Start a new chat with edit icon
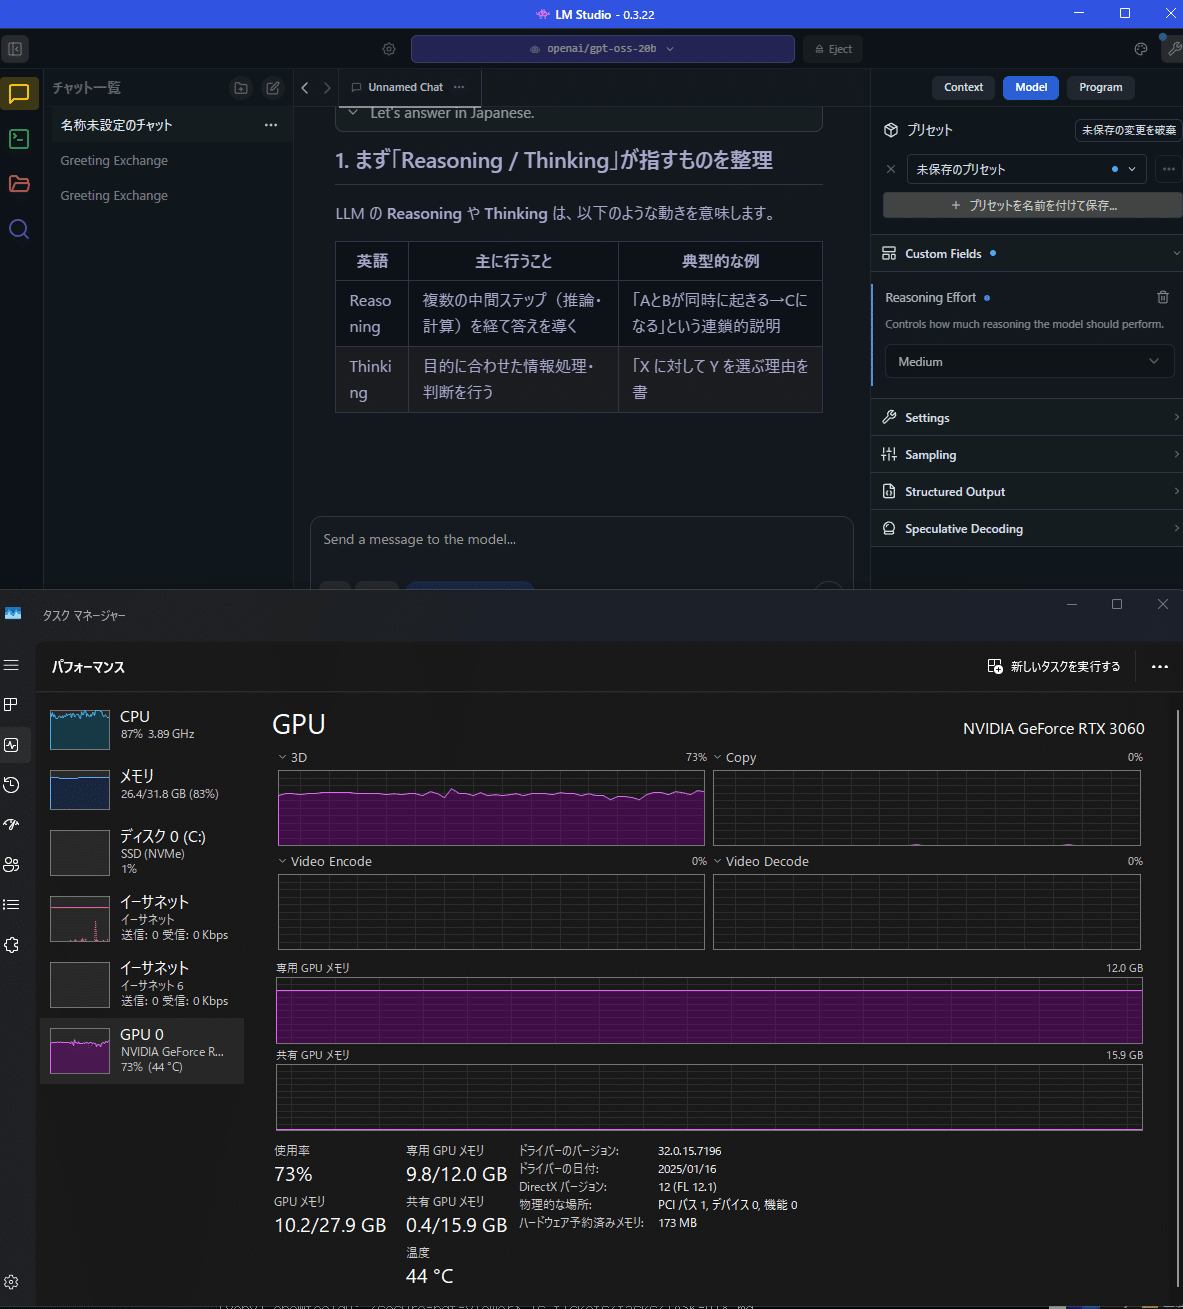Screen dimensions: 1183x1309 [x=272, y=88]
